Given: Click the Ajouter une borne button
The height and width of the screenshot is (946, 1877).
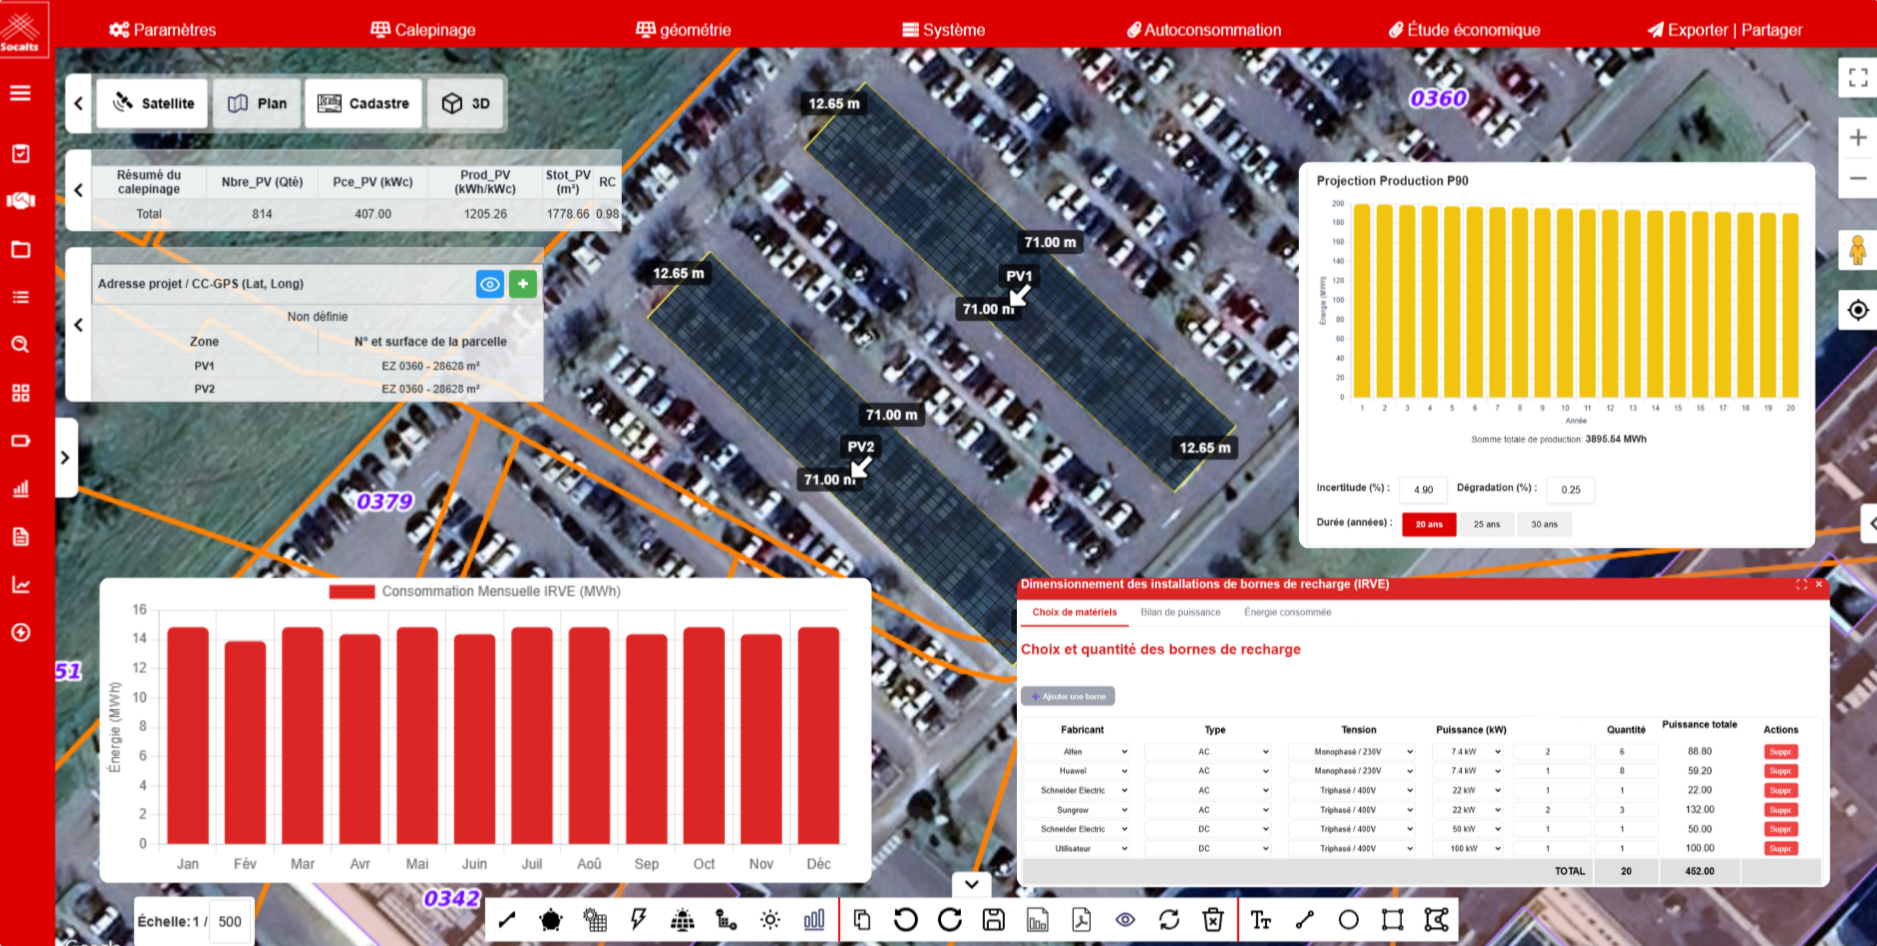Looking at the screenshot, I should (1068, 696).
